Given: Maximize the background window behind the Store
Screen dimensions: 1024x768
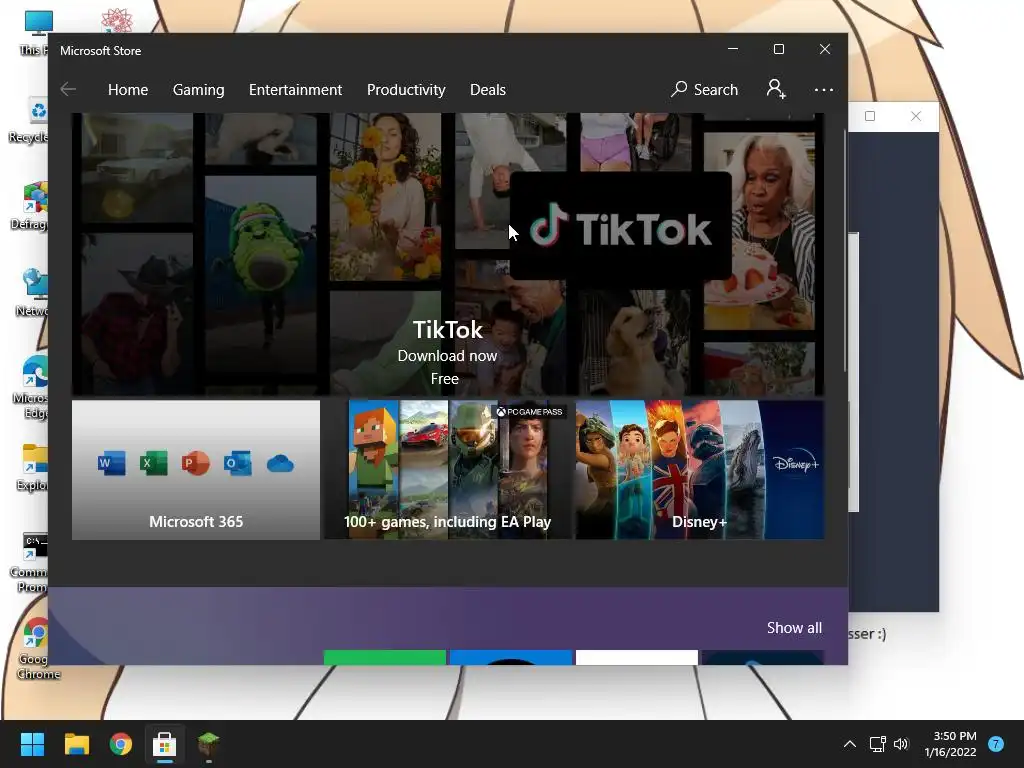Looking at the screenshot, I should click(x=870, y=116).
